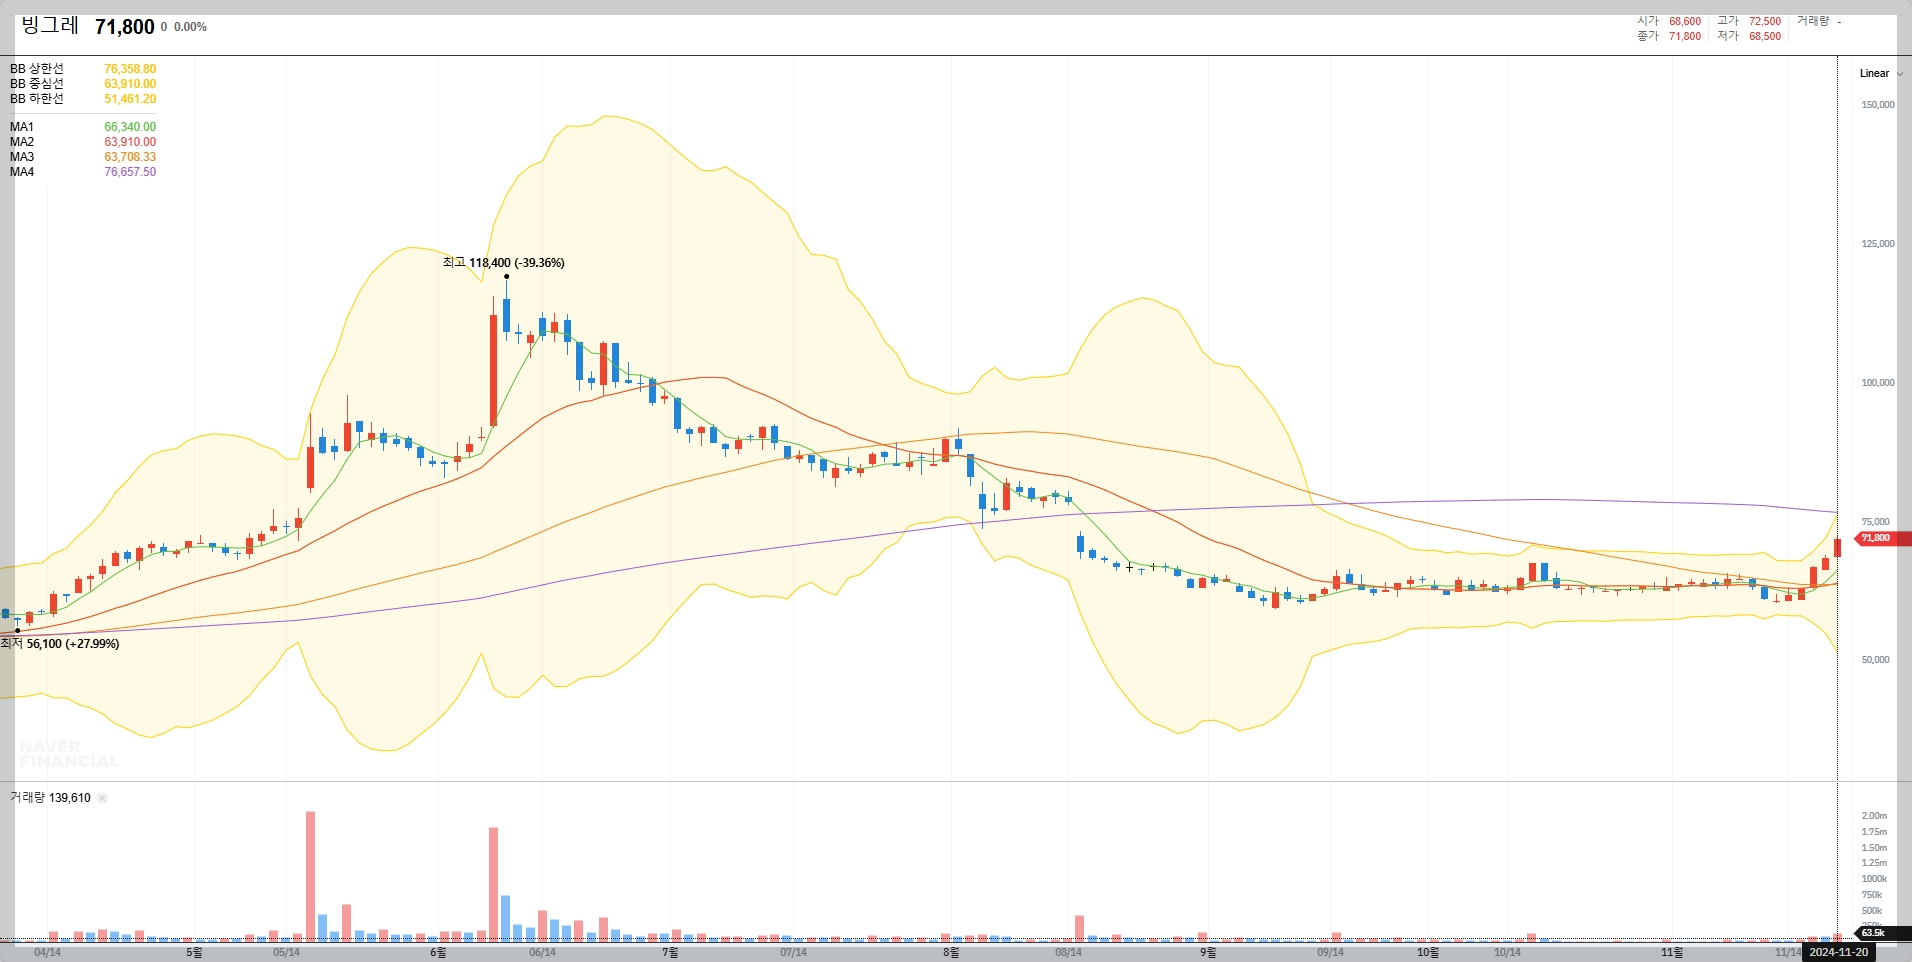Select the MA2 legend entry

pos(83,142)
